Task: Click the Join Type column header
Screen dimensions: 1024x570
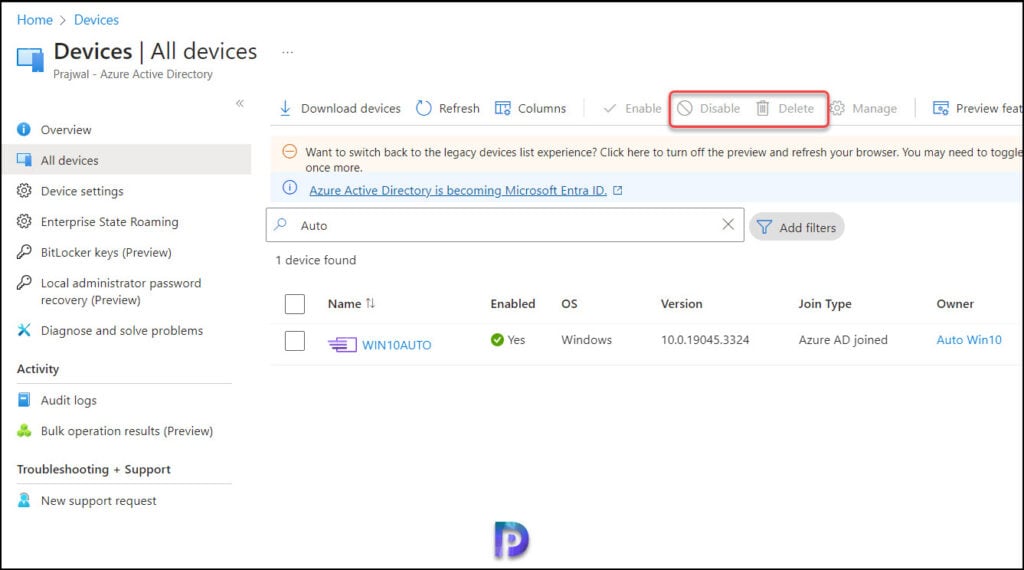Action: [x=824, y=304]
